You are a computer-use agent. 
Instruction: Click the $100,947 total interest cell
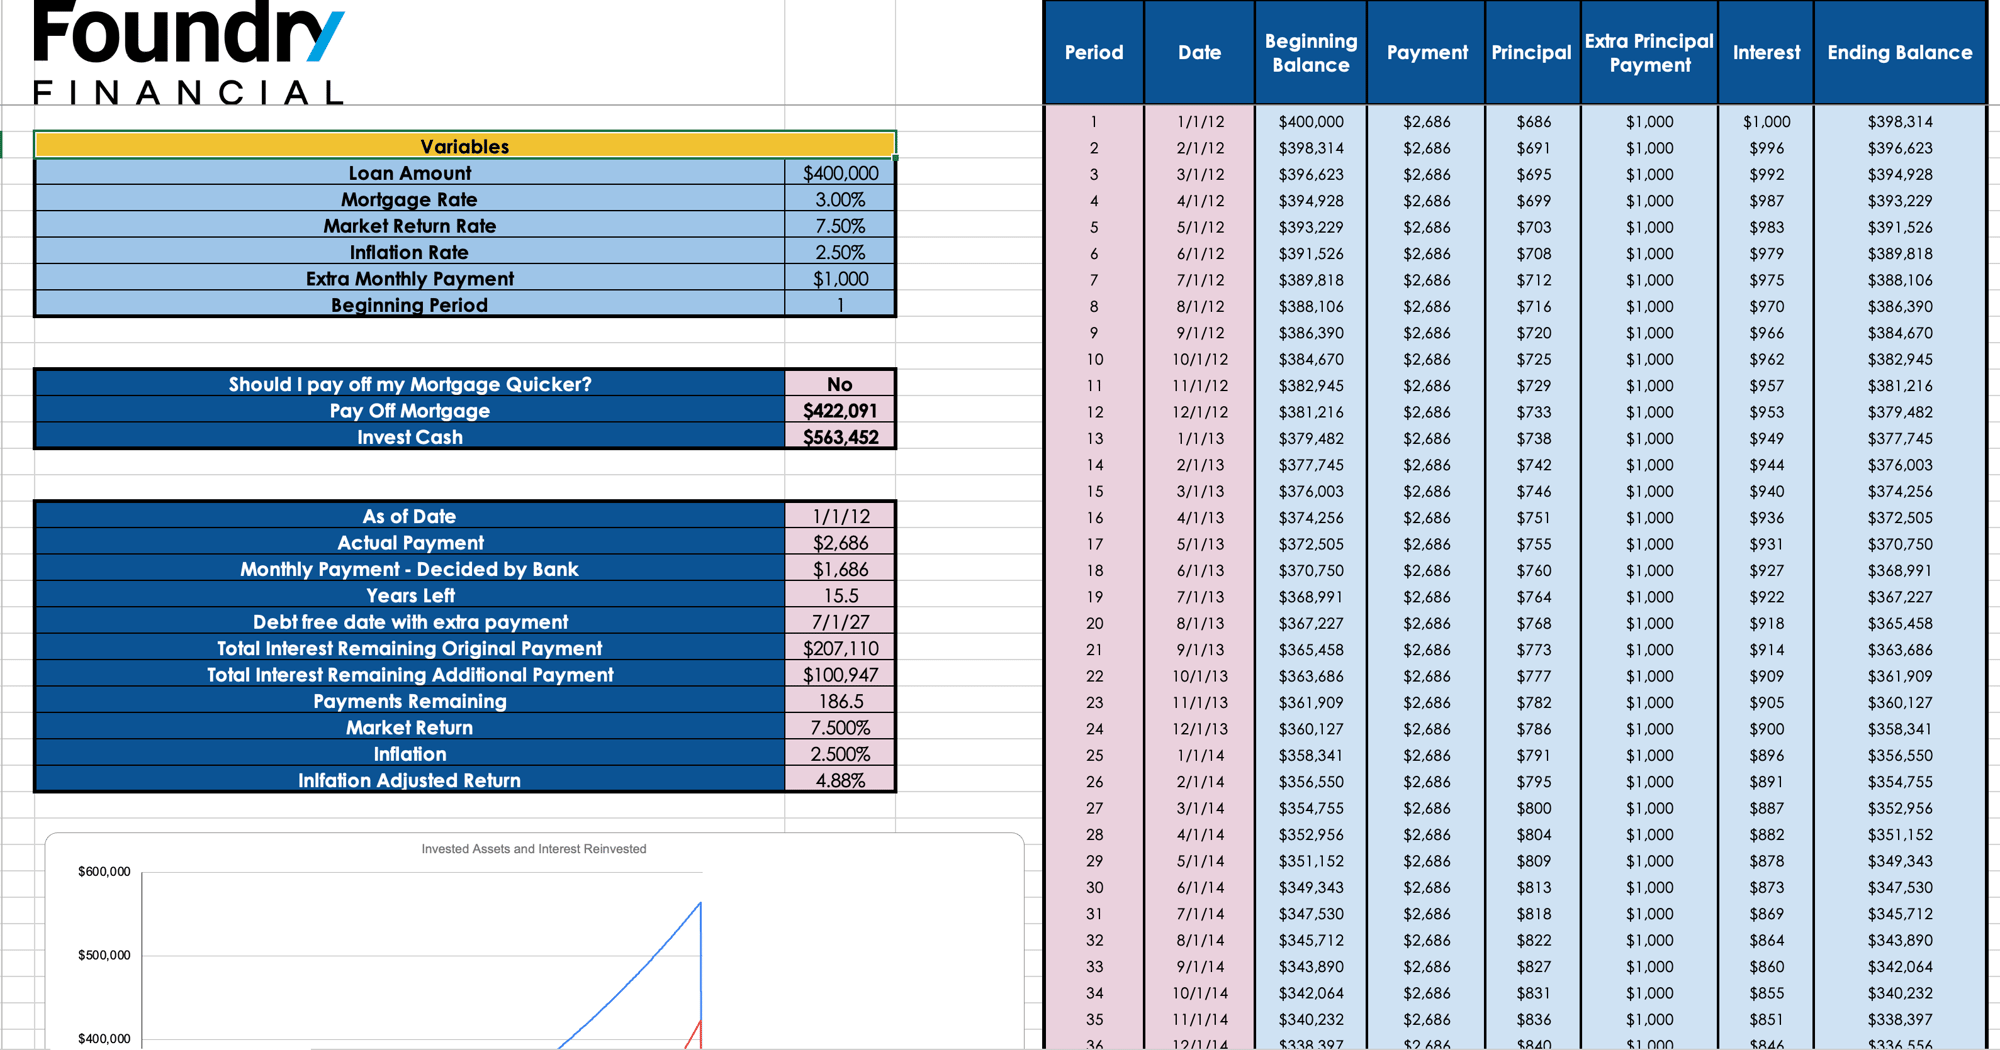pyautogui.click(x=840, y=675)
